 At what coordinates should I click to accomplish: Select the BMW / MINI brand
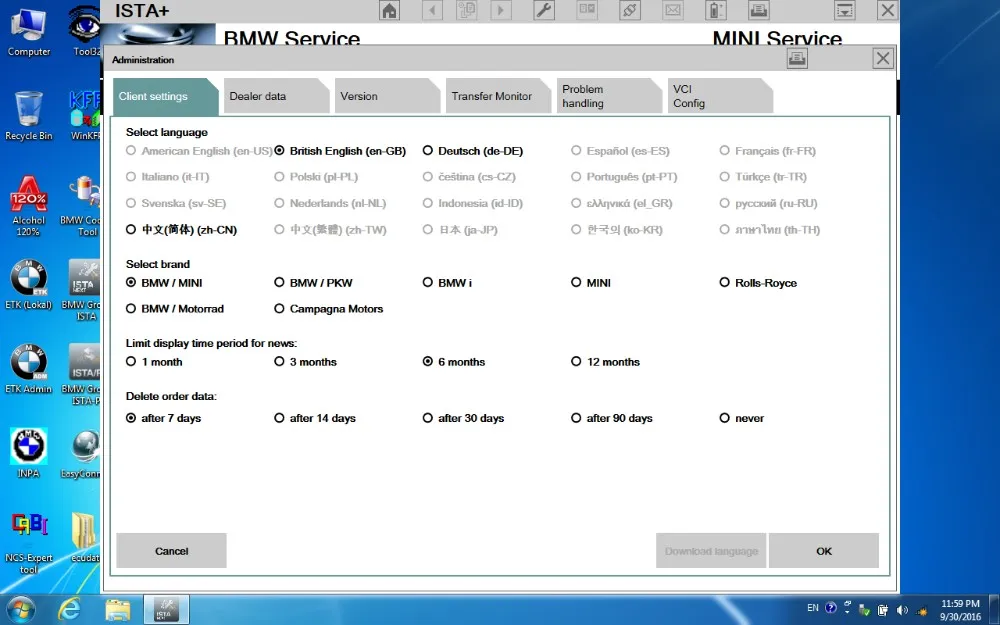coord(165,283)
